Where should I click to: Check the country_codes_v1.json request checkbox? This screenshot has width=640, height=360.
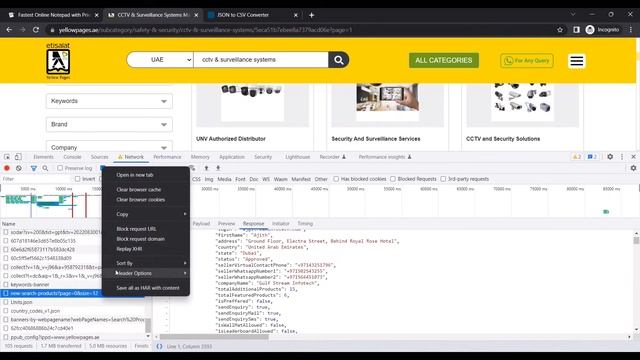click(x=6, y=311)
